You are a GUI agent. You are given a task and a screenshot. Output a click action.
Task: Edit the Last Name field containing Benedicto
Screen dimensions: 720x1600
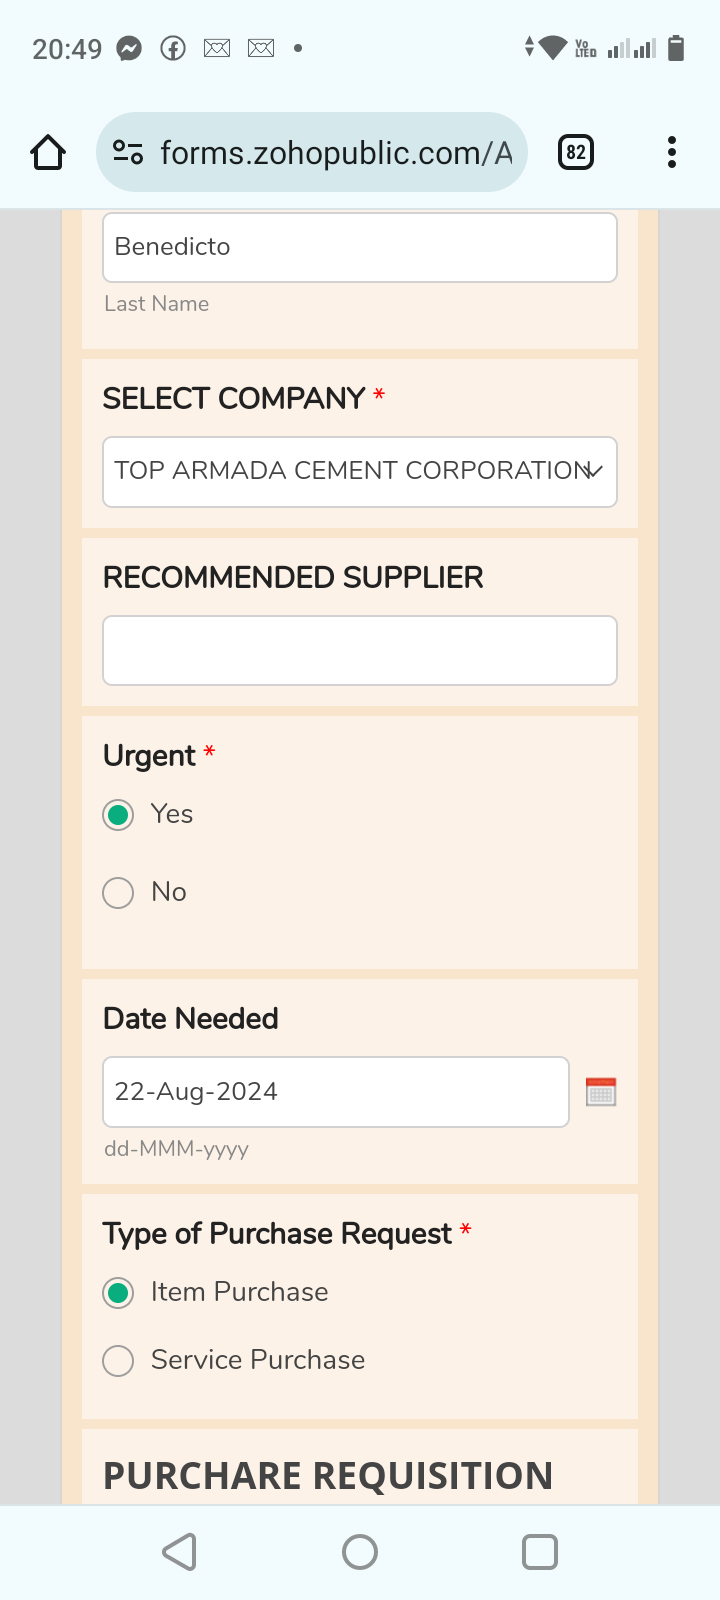click(360, 248)
